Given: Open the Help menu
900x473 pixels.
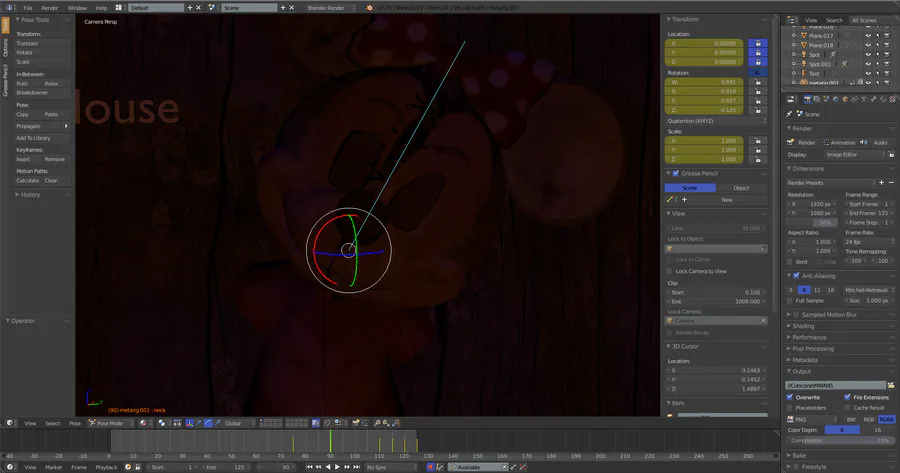Looking at the screenshot, I should [101, 8].
